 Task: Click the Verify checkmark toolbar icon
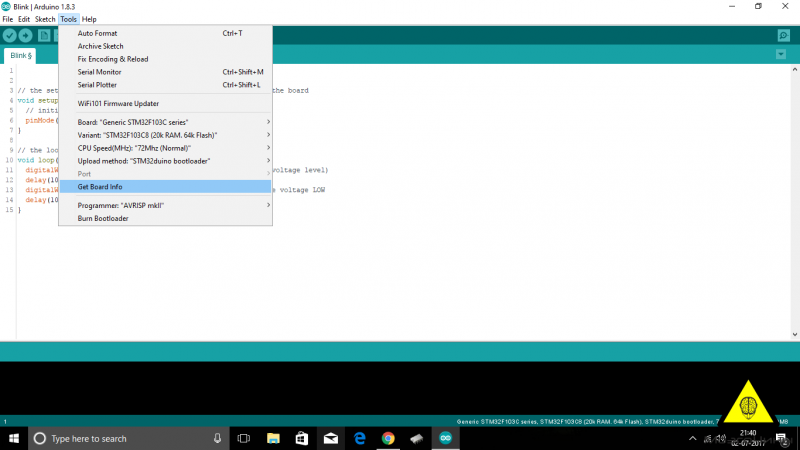click(x=9, y=35)
